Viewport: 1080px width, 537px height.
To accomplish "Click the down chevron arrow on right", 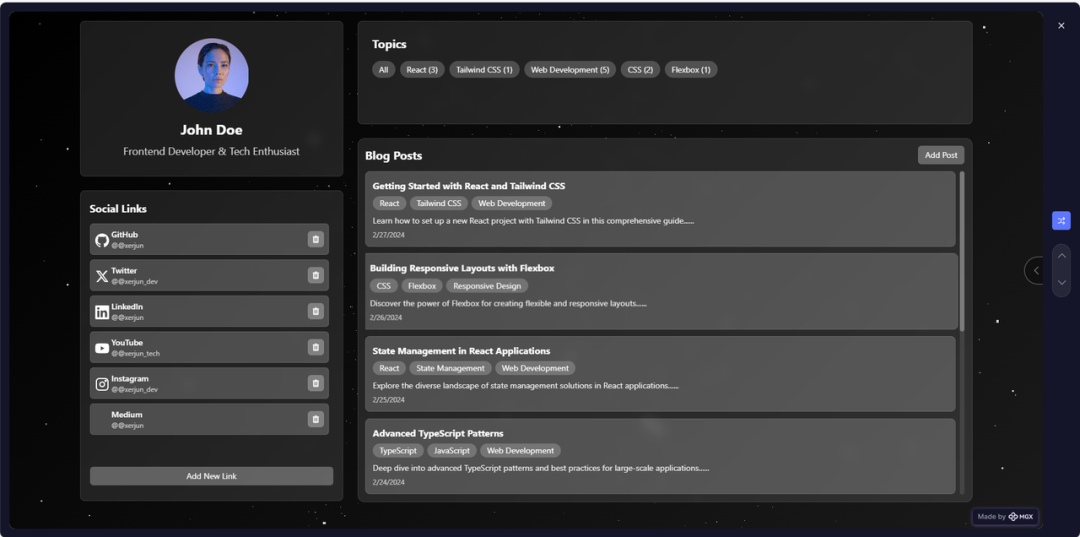I will pos(1061,283).
